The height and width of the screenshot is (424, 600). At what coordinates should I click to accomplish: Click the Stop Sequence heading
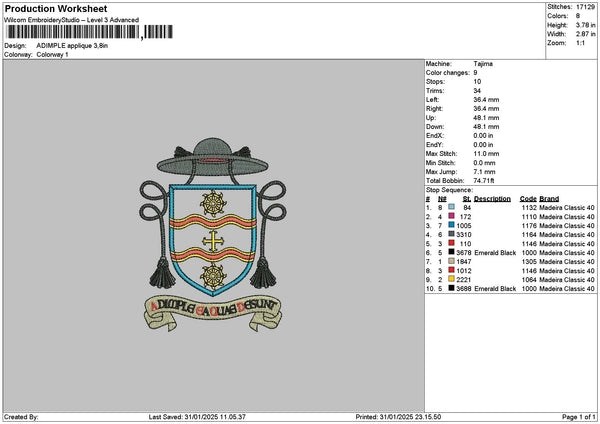tap(449, 190)
